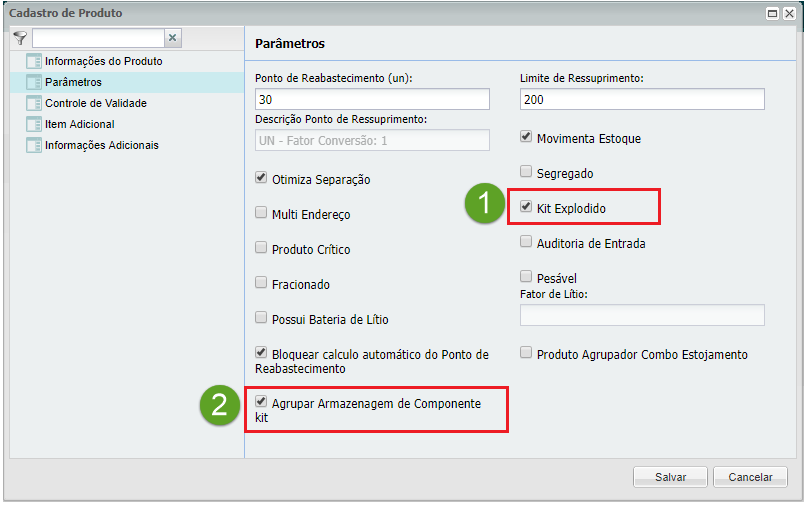Viewport: 807px width, 506px height.
Task: Uncheck the Kit Explodido checkbox
Action: (526, 208)
